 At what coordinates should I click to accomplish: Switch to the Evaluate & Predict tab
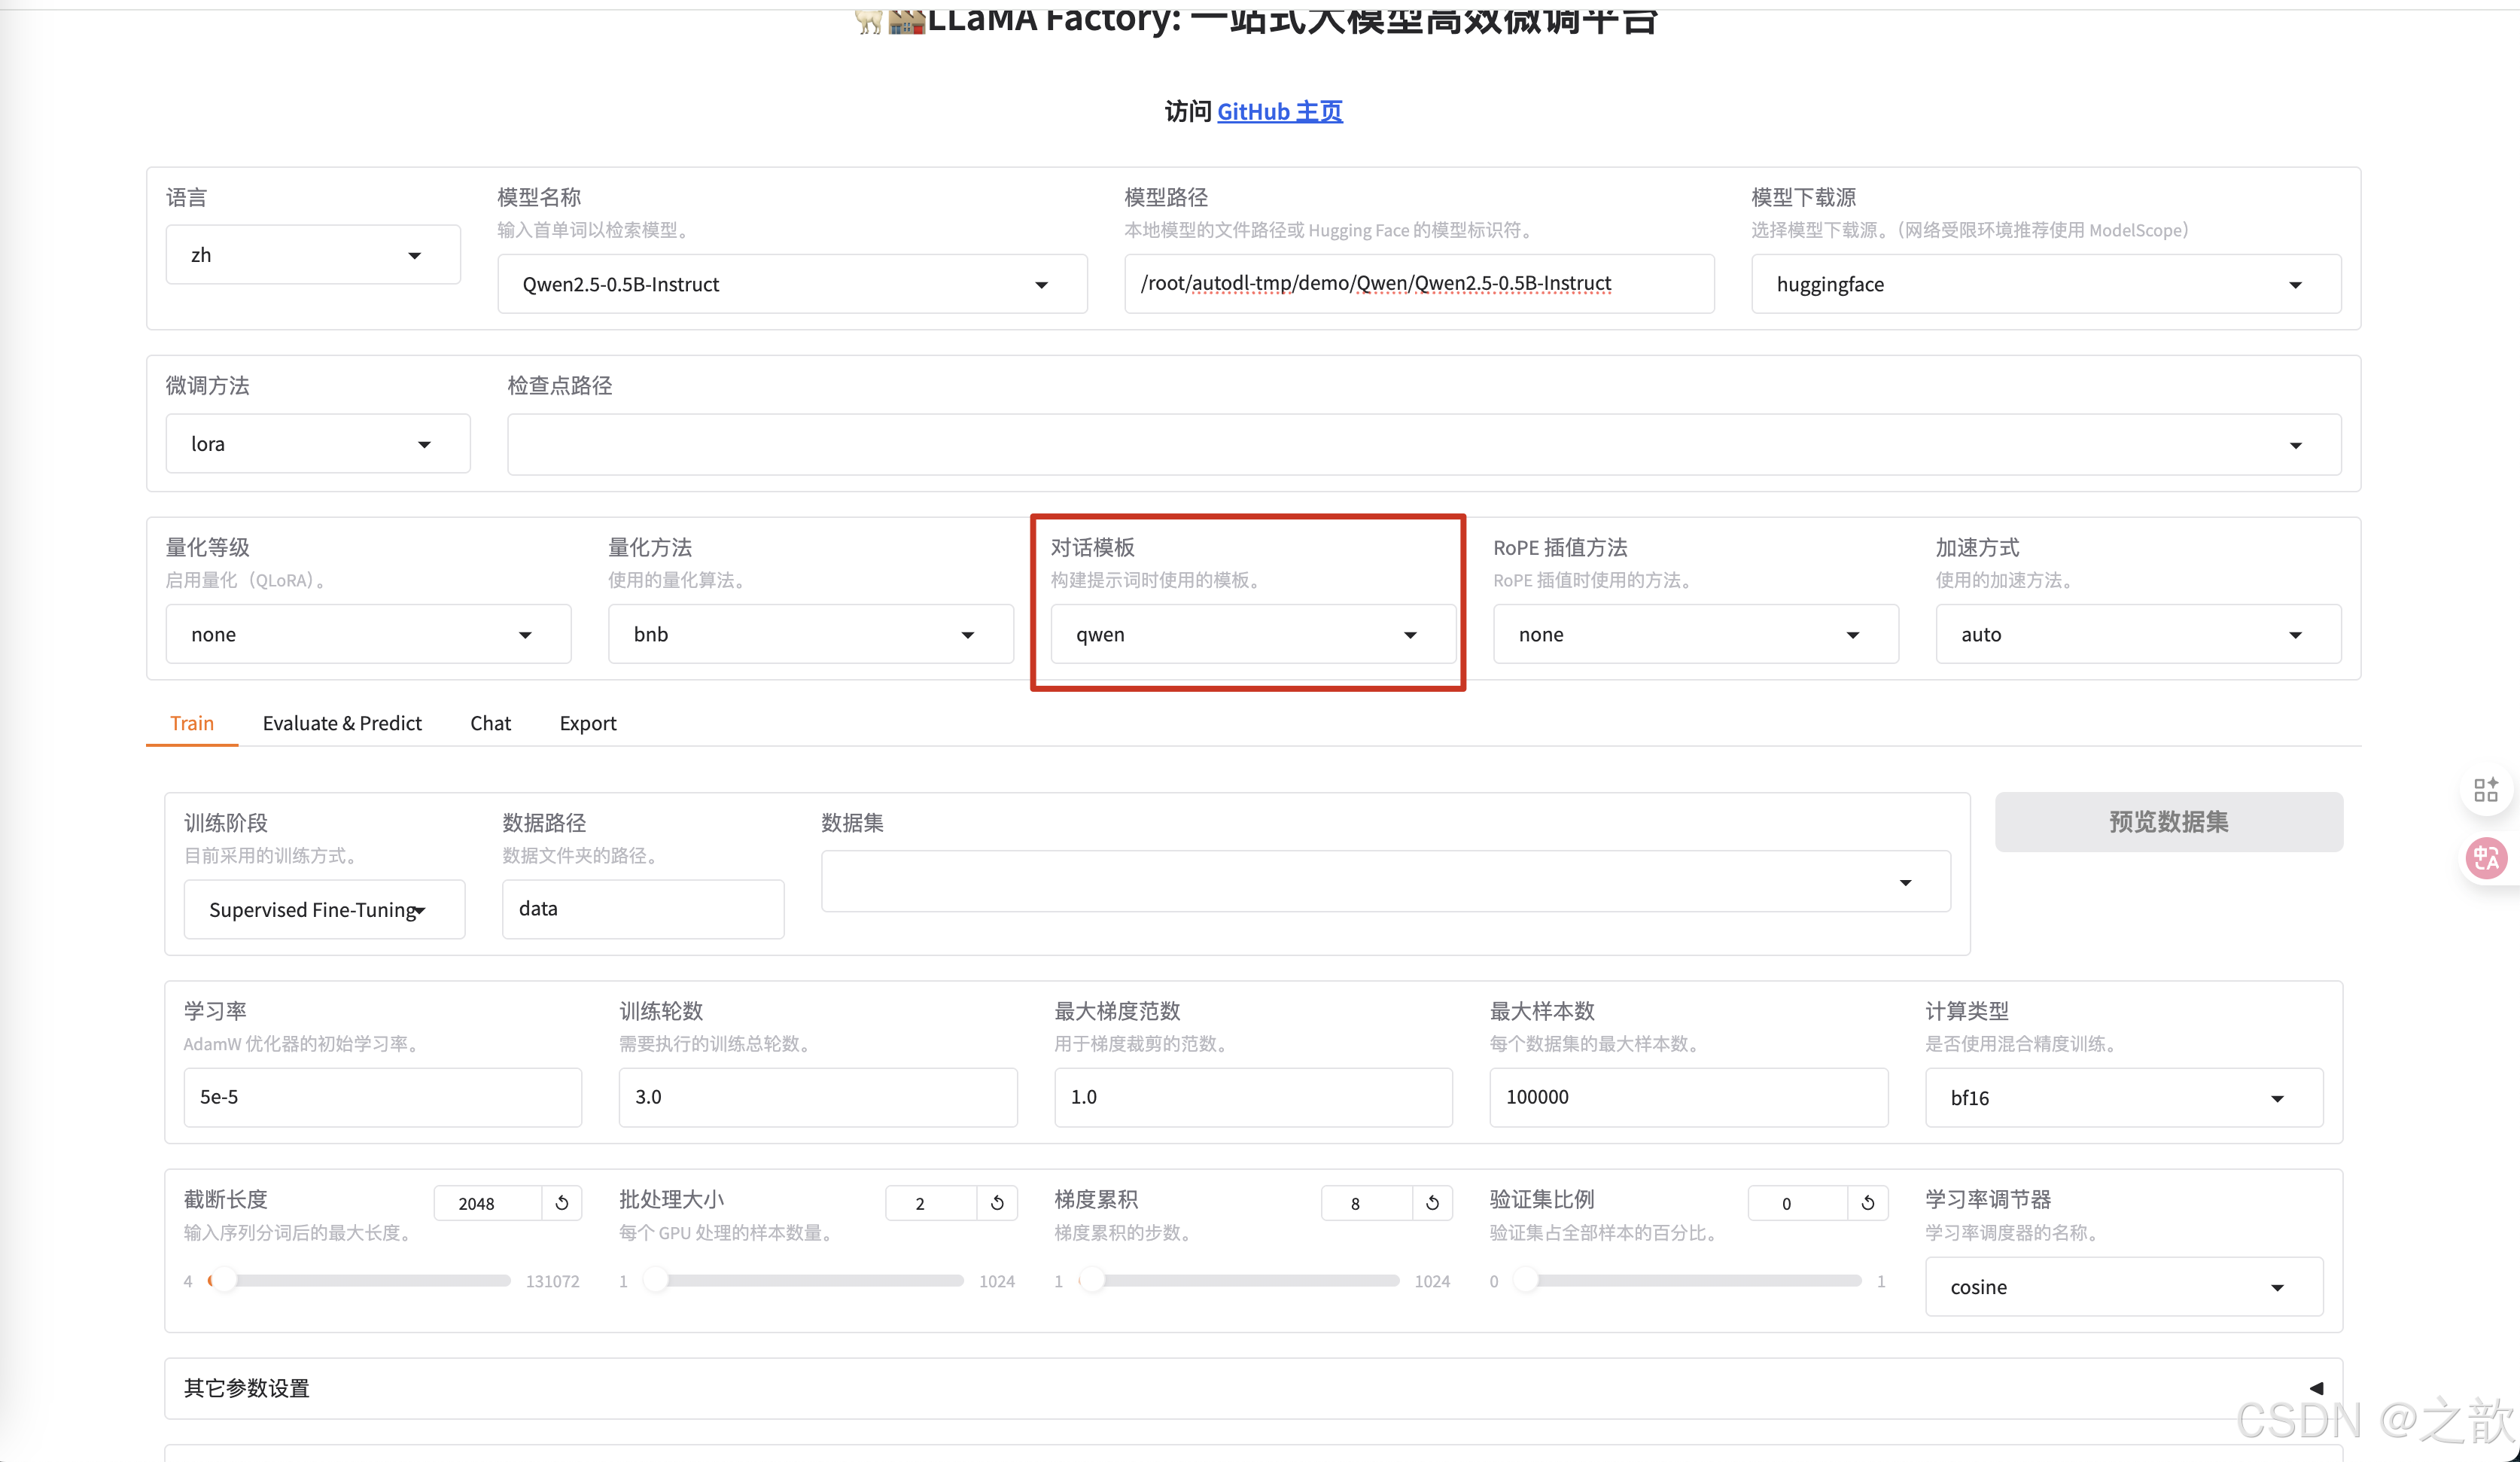coord(342,723)
